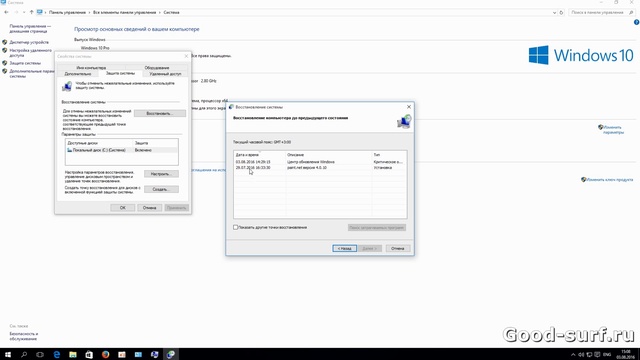640x360 pixels.
Task: Click 'Восстановить...' in System Properties
Action: click(160, 113)
